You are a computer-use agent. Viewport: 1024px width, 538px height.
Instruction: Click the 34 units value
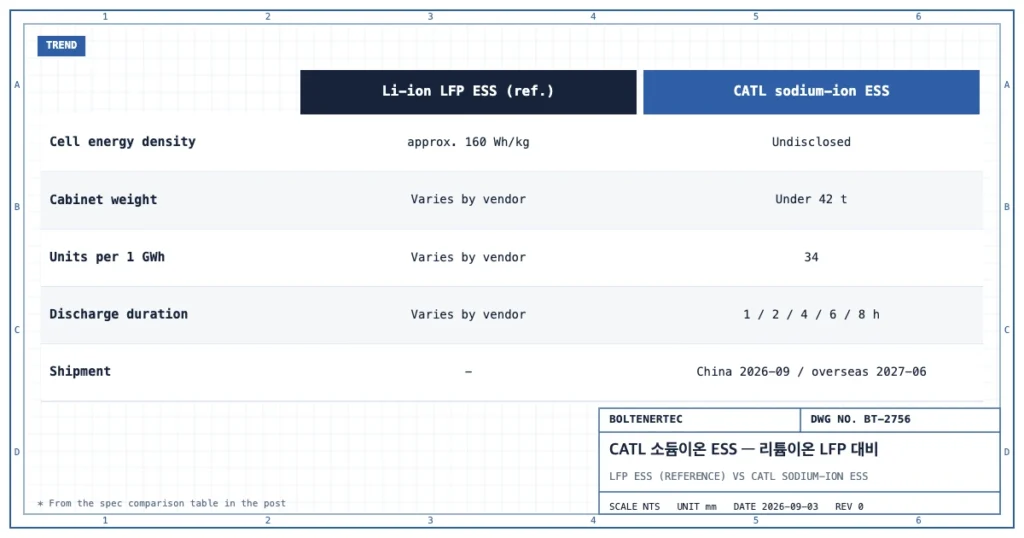(x=811, y=257)
